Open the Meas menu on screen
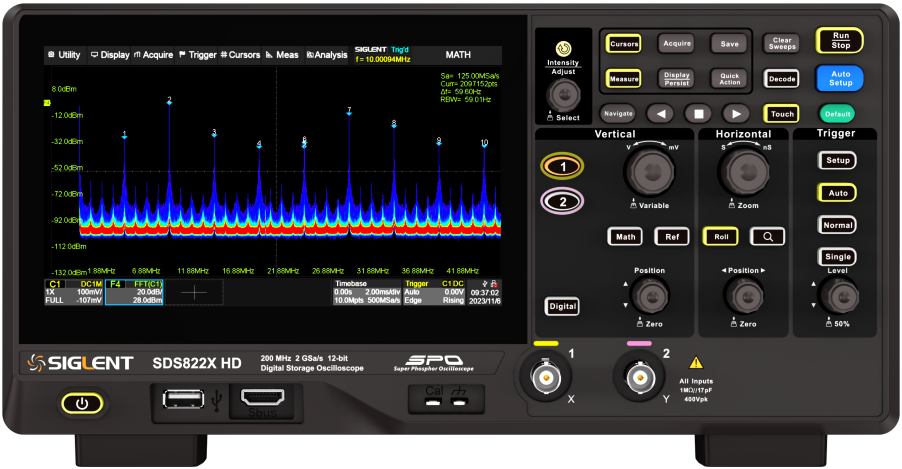902x469 pixels. click(282, 55)
